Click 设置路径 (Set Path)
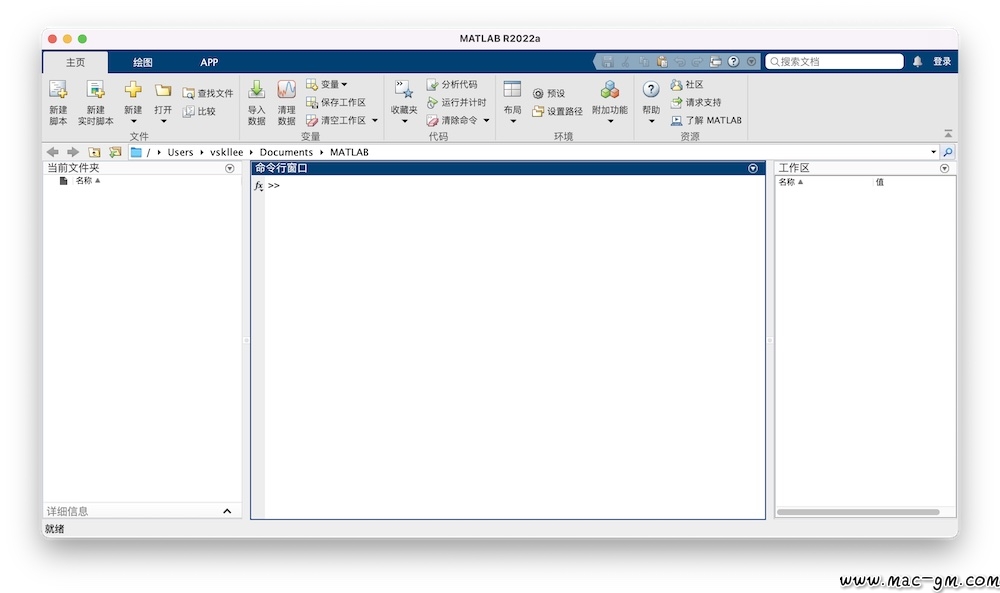The image size is (1000, 593). point(557,111)
